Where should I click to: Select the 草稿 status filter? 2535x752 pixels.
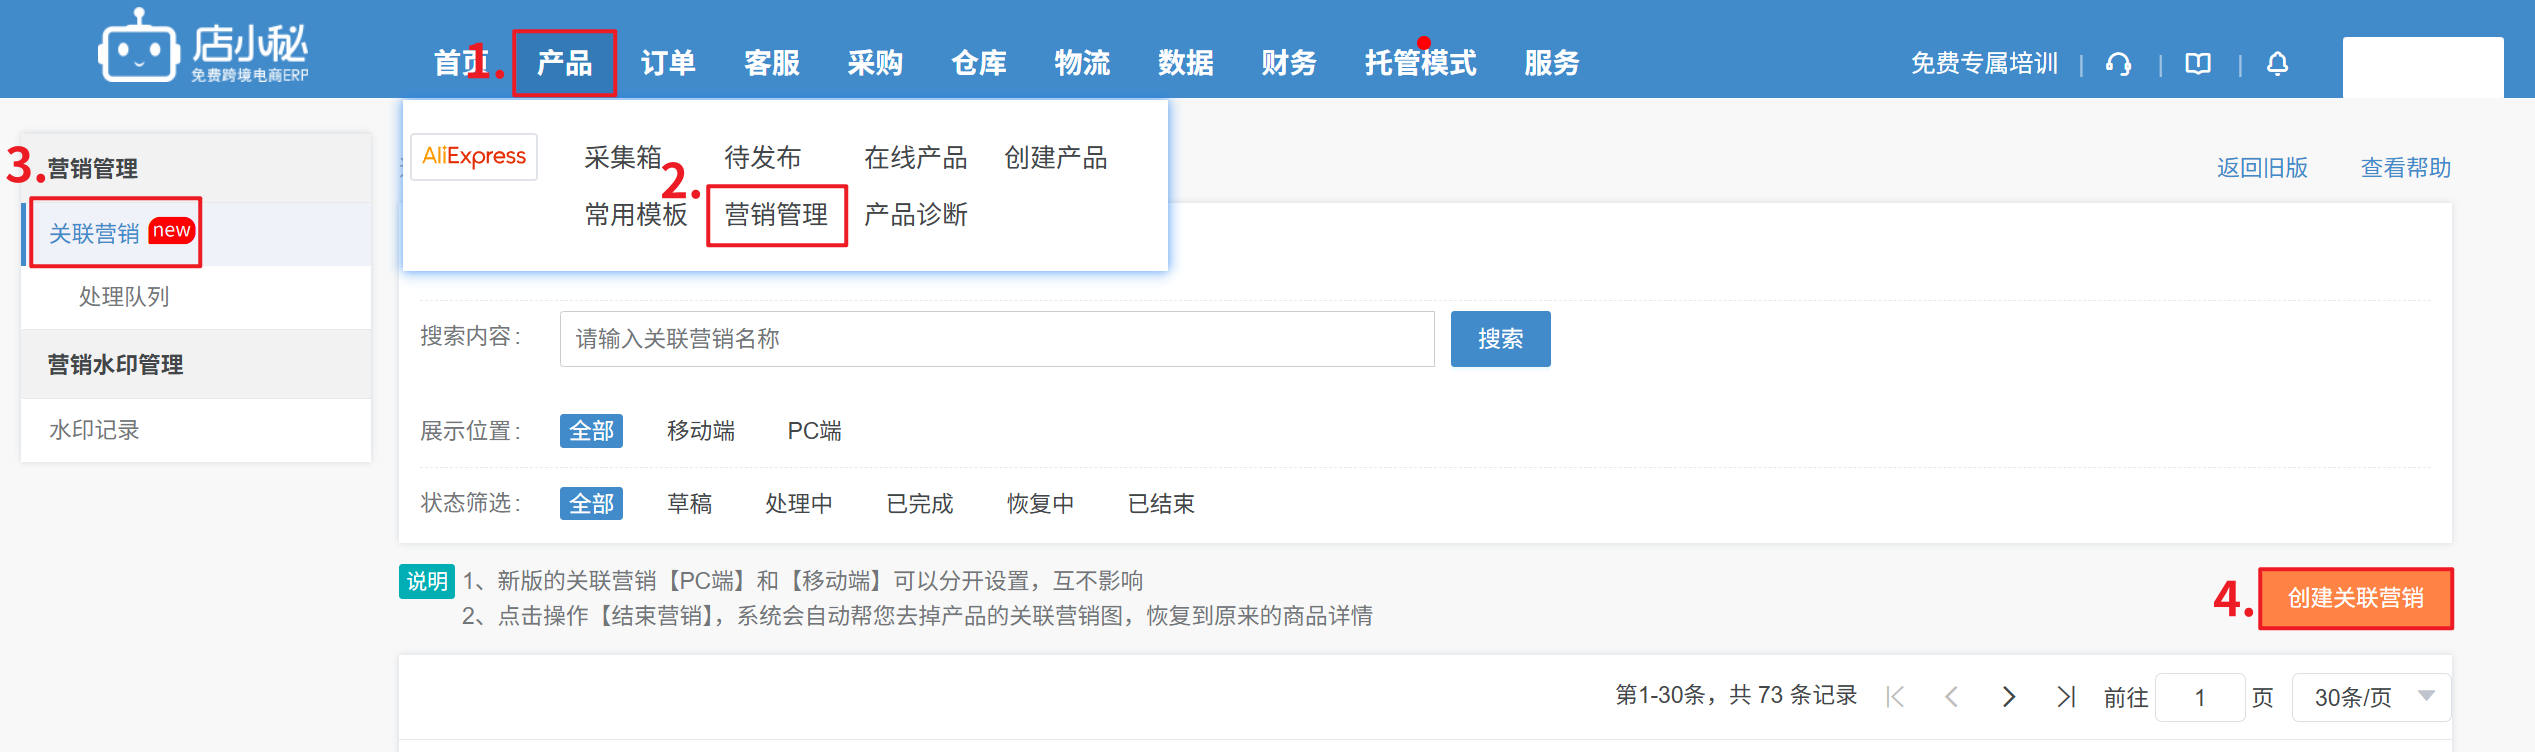click(689, 504)
